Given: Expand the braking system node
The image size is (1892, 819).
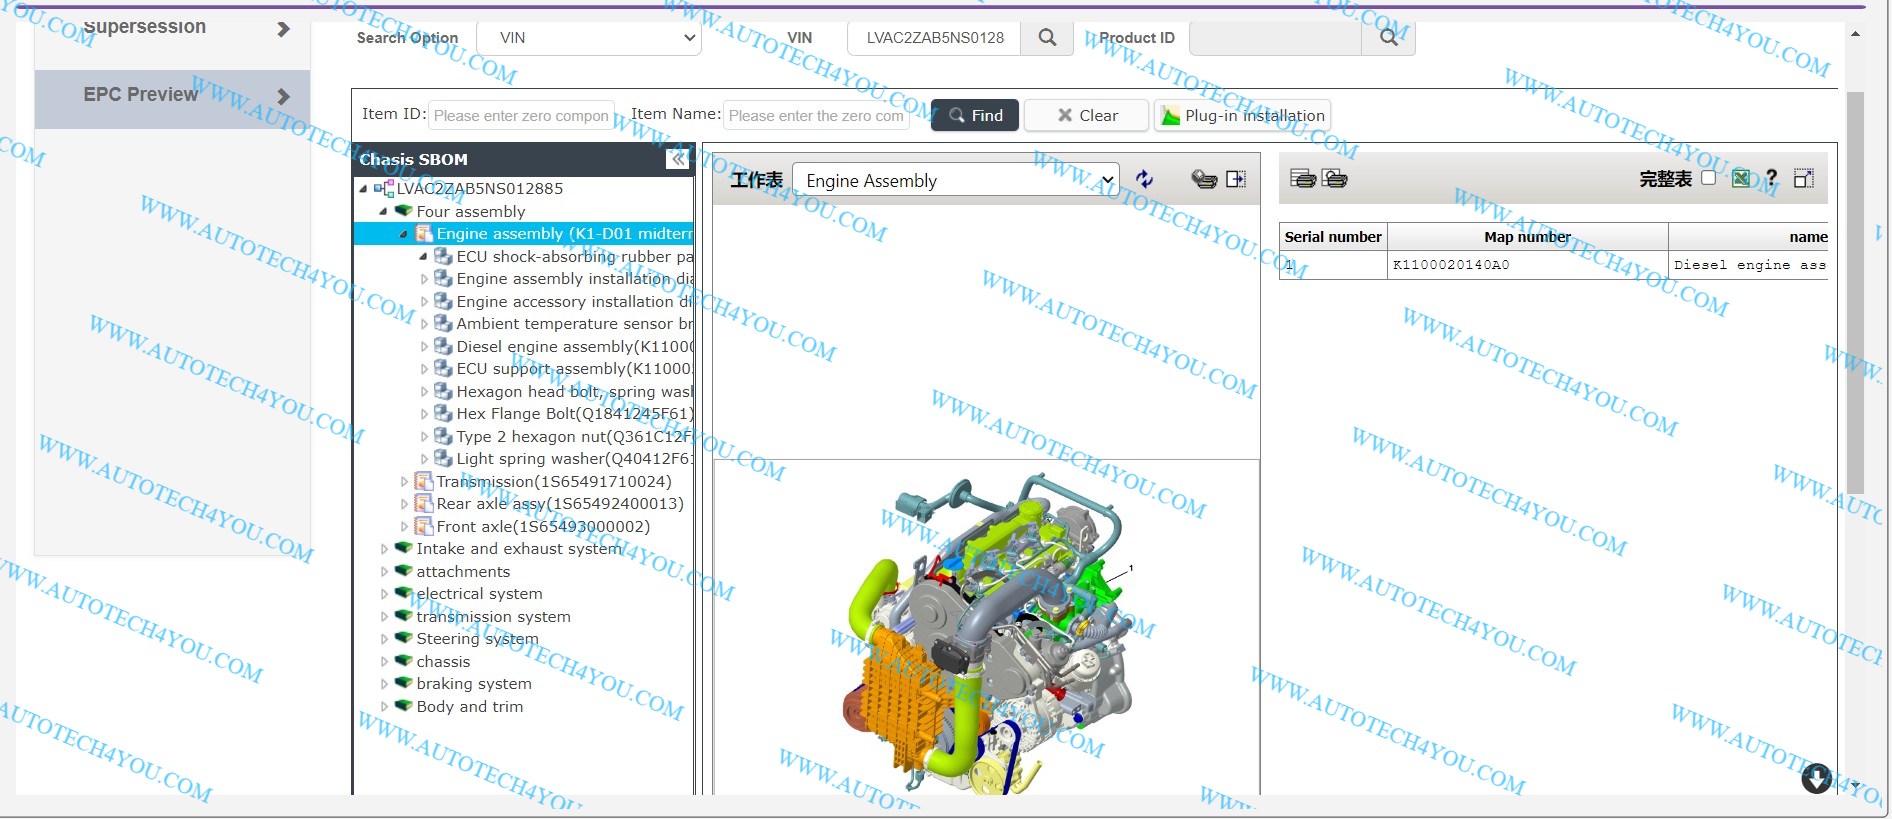Looking at the screenshot, I should [x=384, y=684].
